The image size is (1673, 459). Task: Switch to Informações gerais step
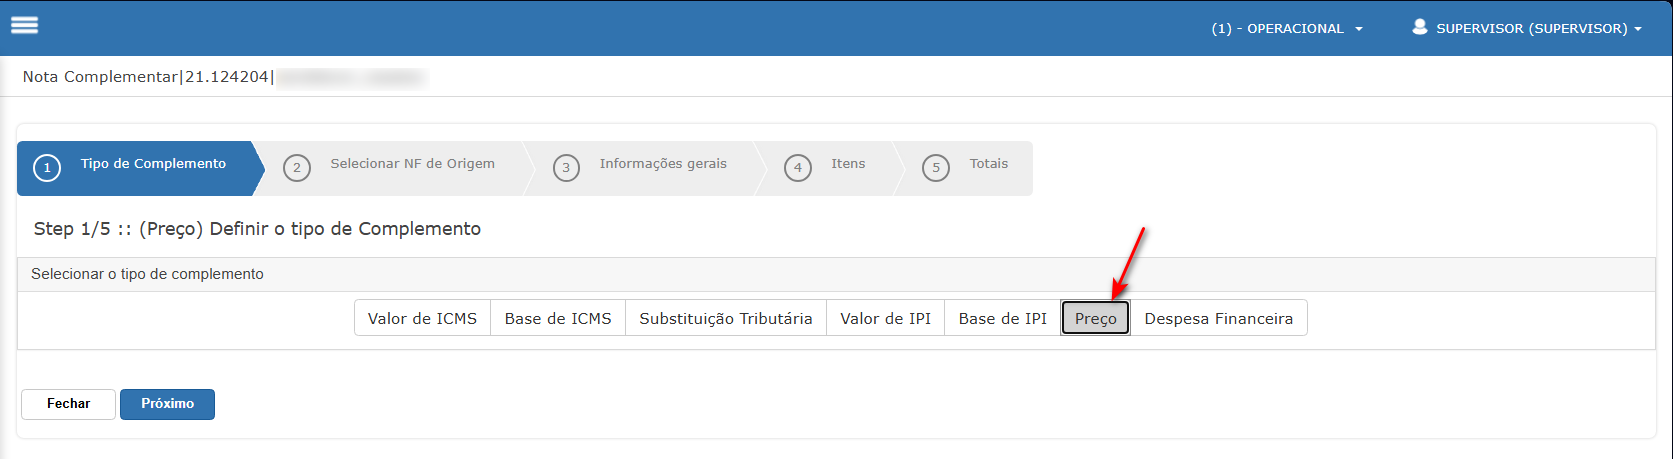pyautogui.click(x=663, y=164)
